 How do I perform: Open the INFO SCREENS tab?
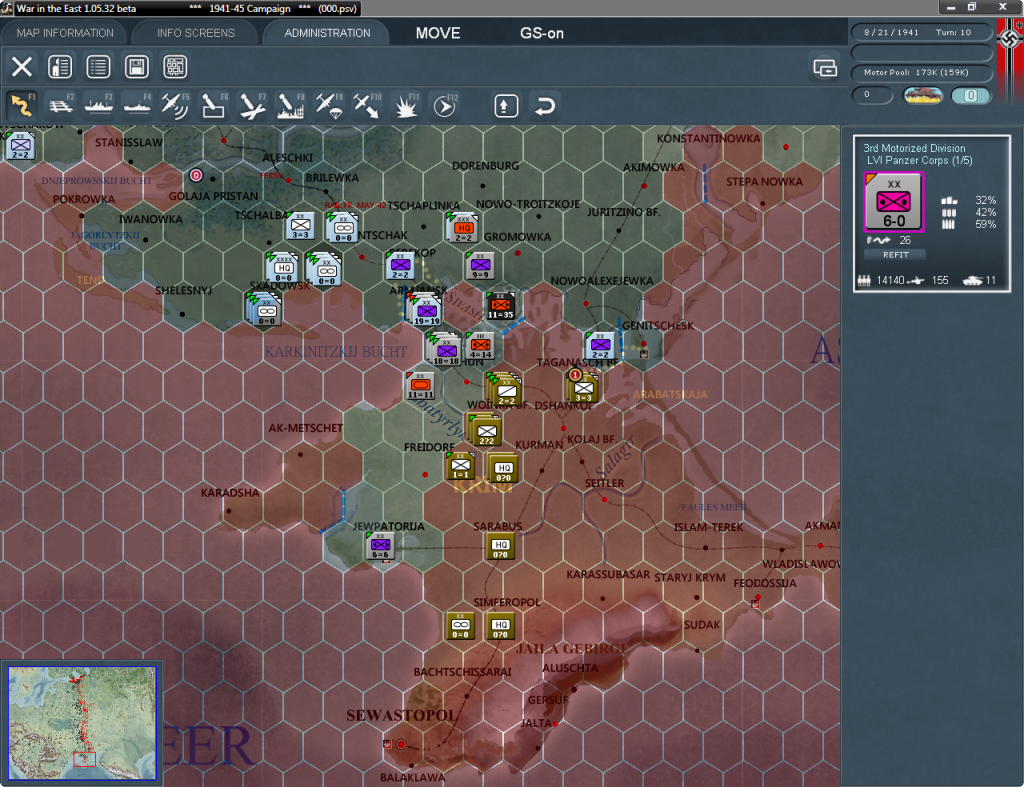(x=195, y=33)
